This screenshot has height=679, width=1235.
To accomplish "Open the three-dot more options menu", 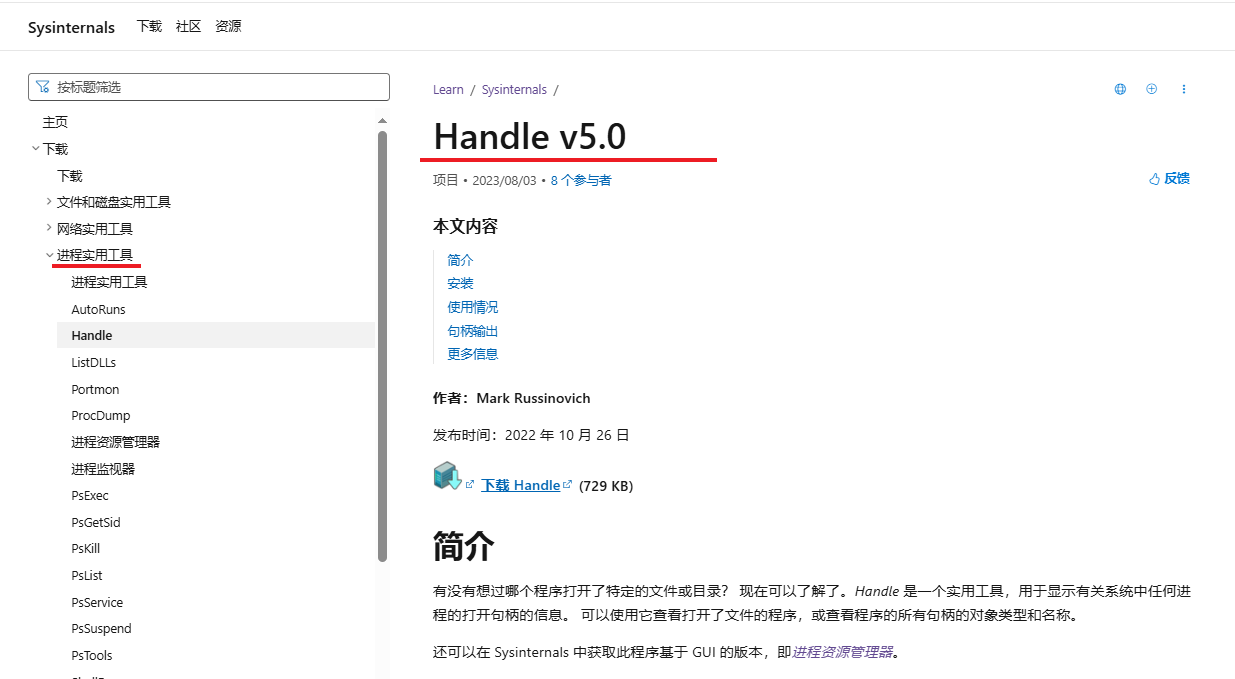I will 1184,89.
